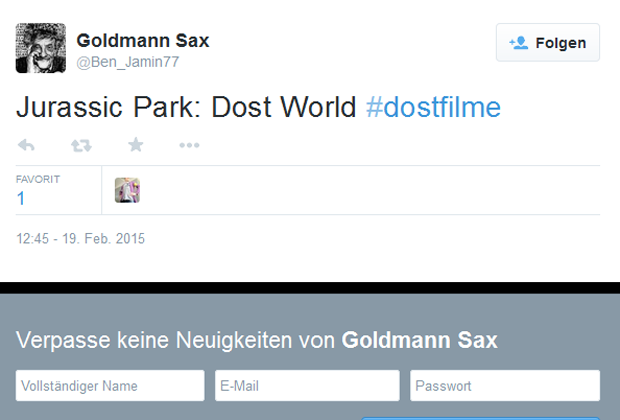
Task: Open the 12:45 - 19. Feb. 2015 timestamp
Action: click(x=80, y=239)
